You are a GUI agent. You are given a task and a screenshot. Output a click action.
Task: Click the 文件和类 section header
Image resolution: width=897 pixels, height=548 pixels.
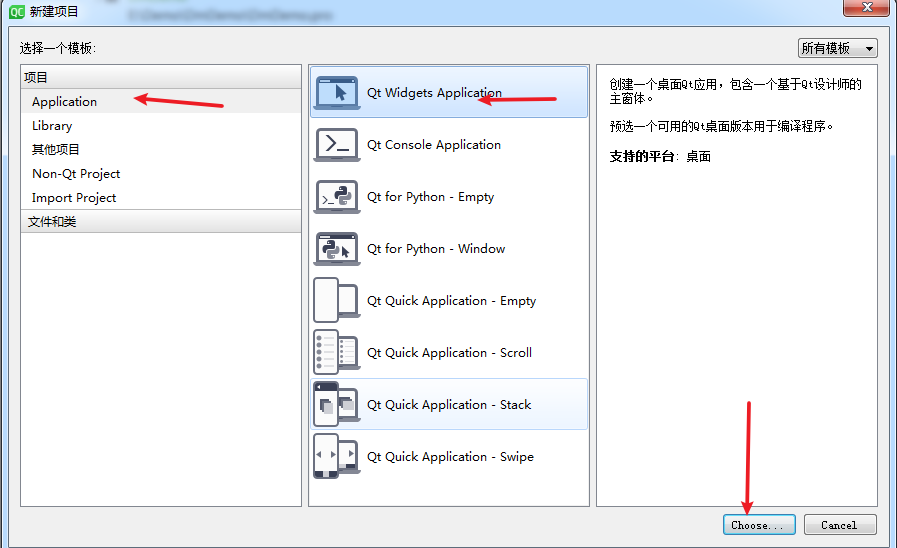click(161, 221)
